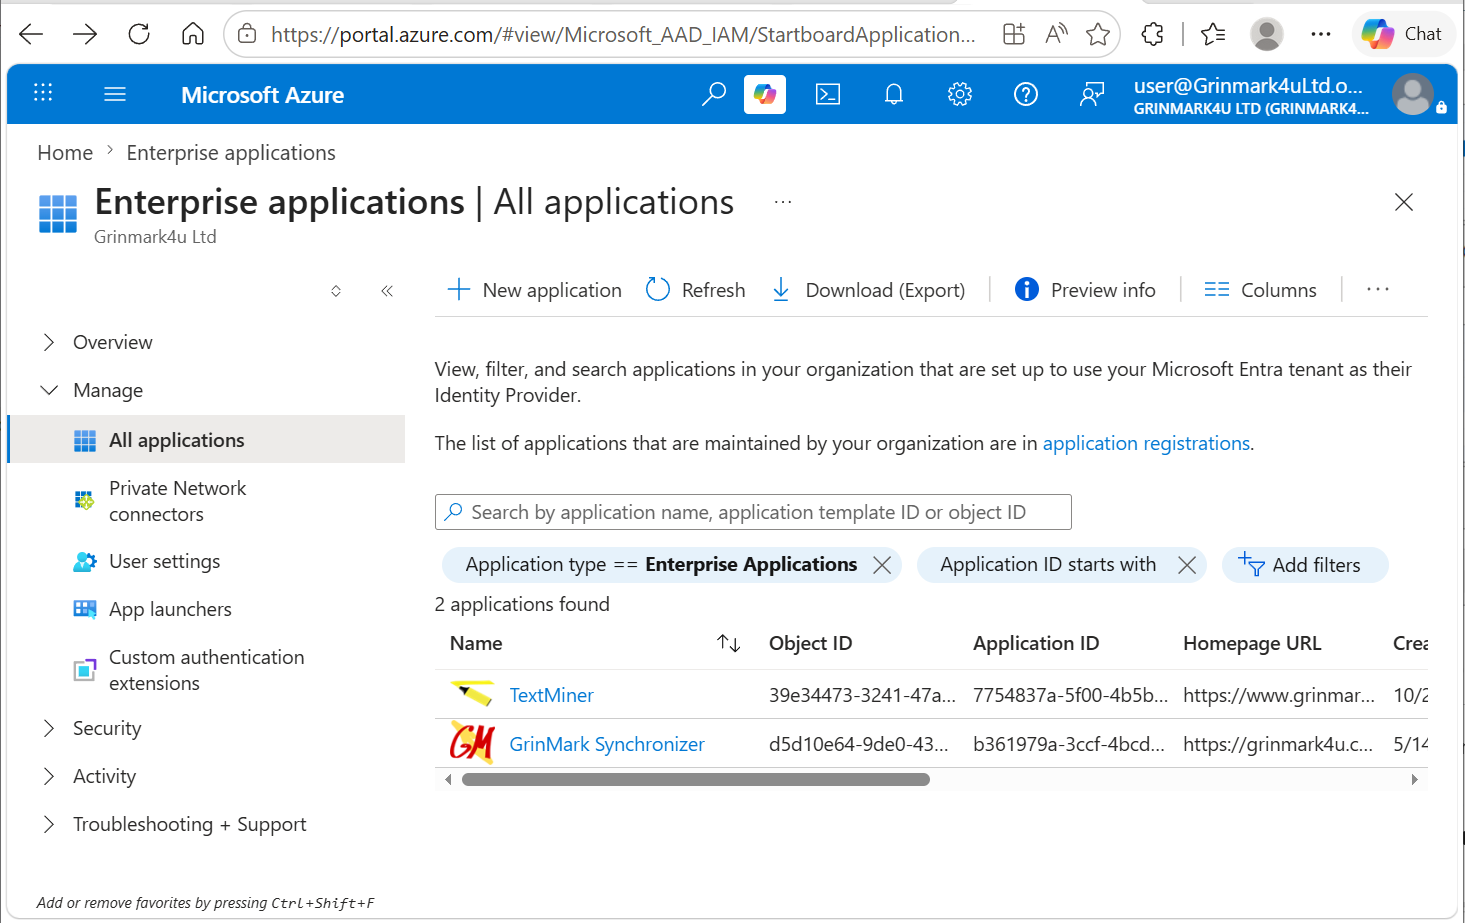Collapse the Manage section

(49, 390)
